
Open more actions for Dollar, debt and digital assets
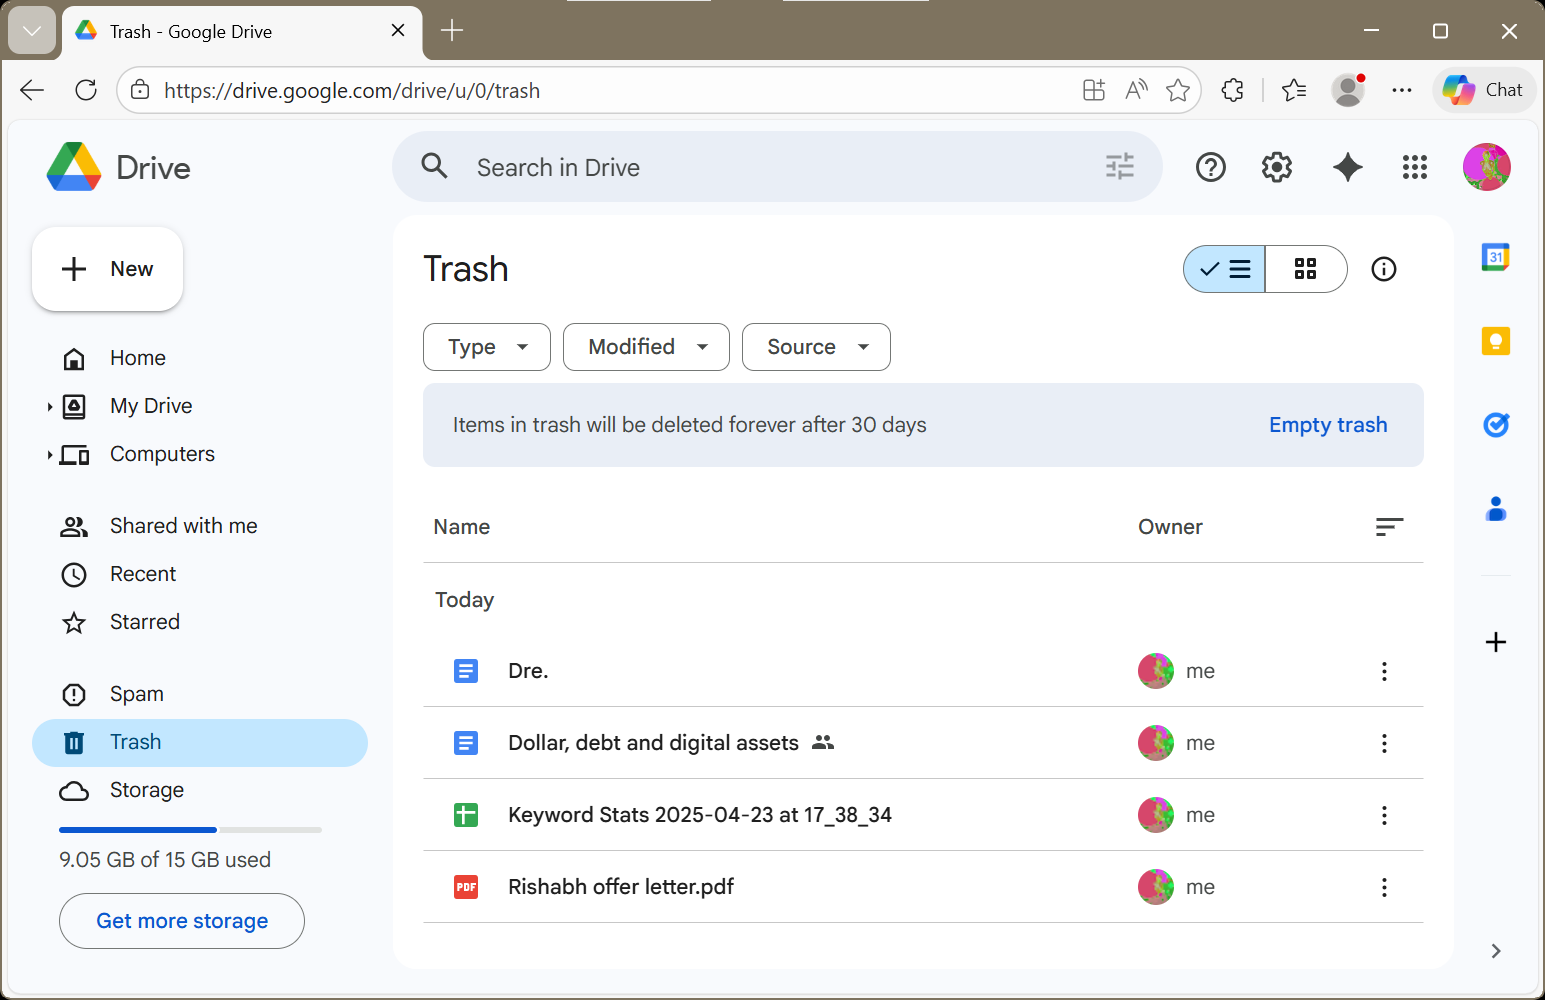[1384, 743]
